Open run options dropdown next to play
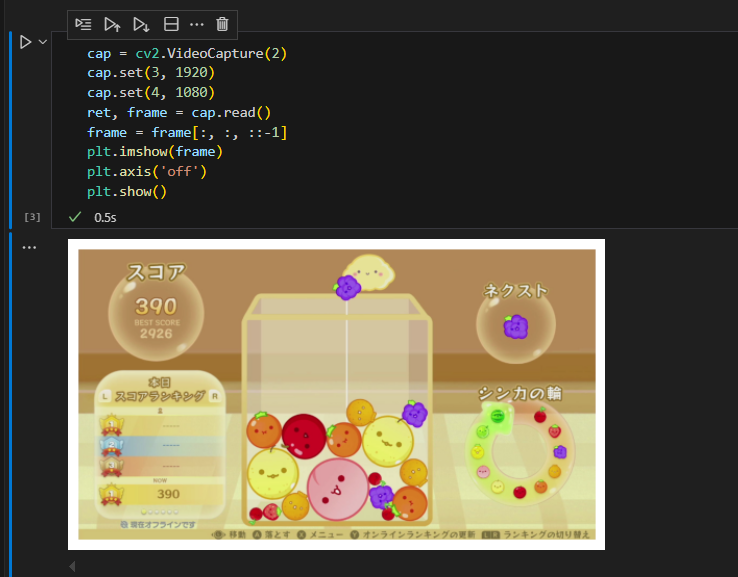 tap(43, 42)
